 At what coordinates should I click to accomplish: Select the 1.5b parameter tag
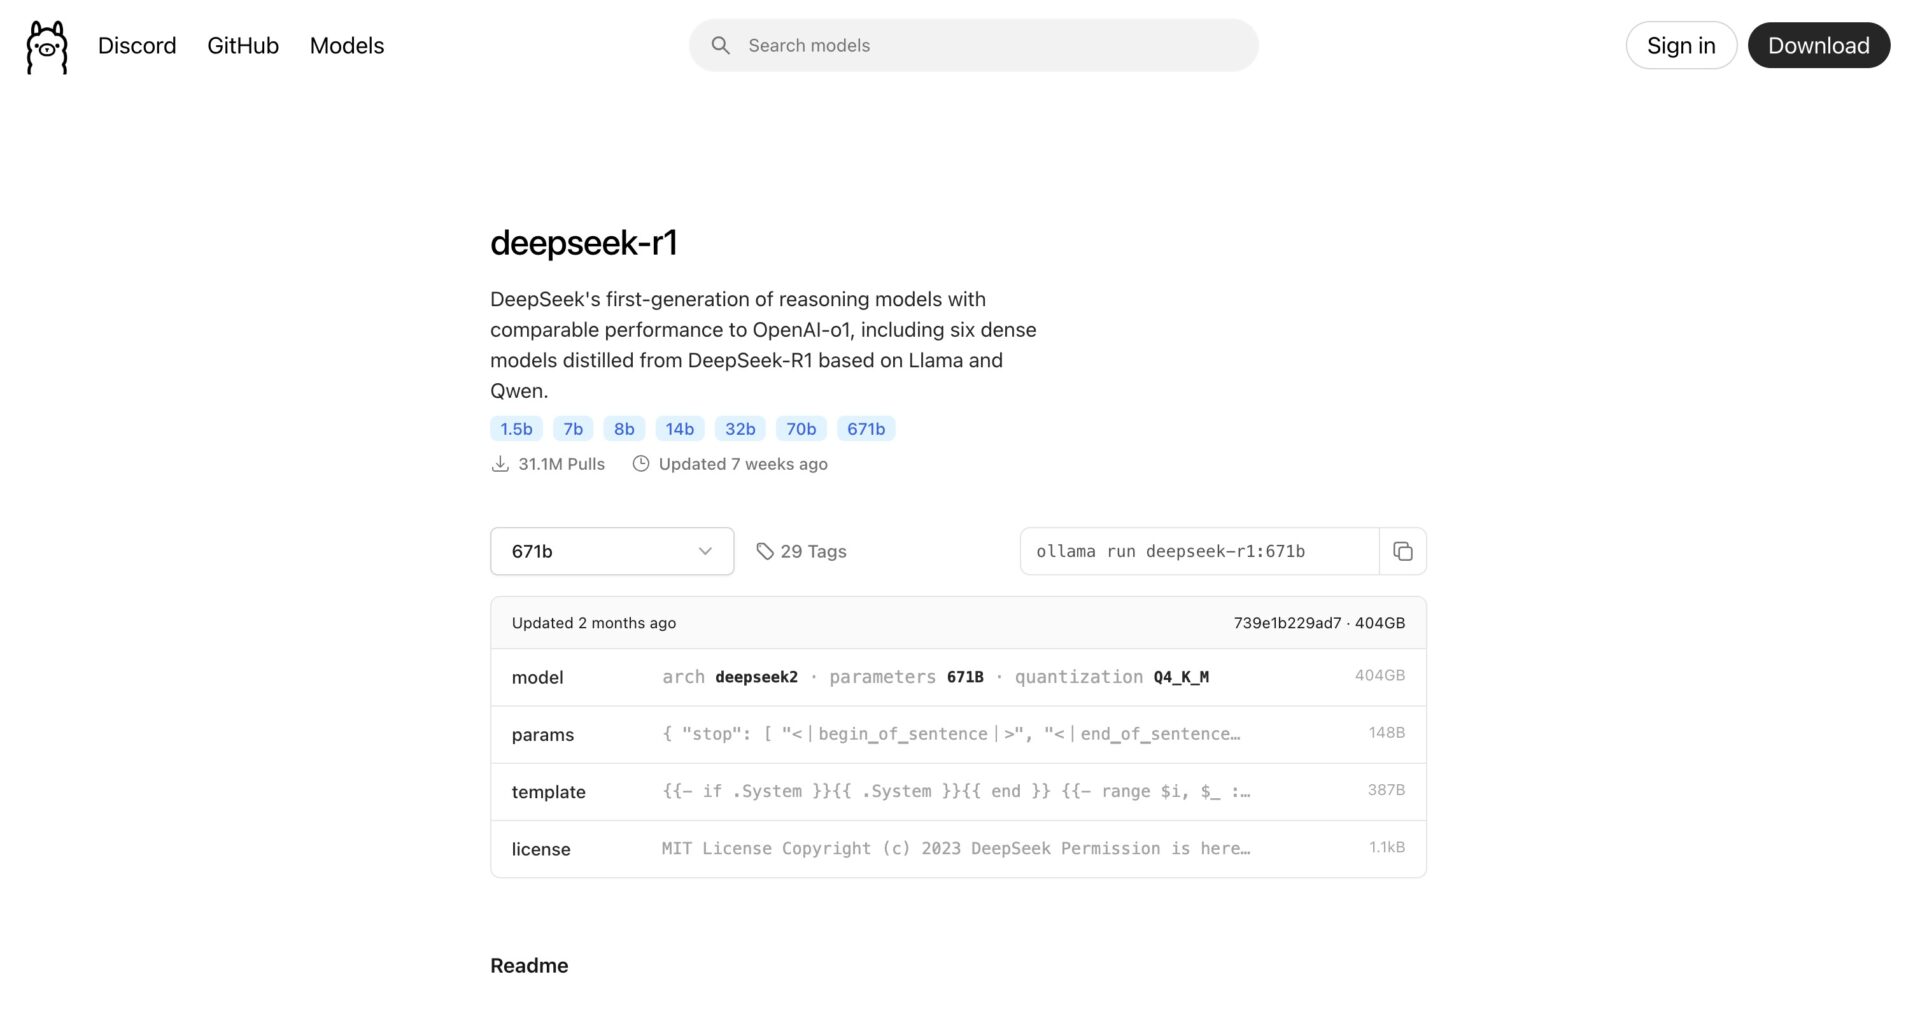(x=516, y=428)
